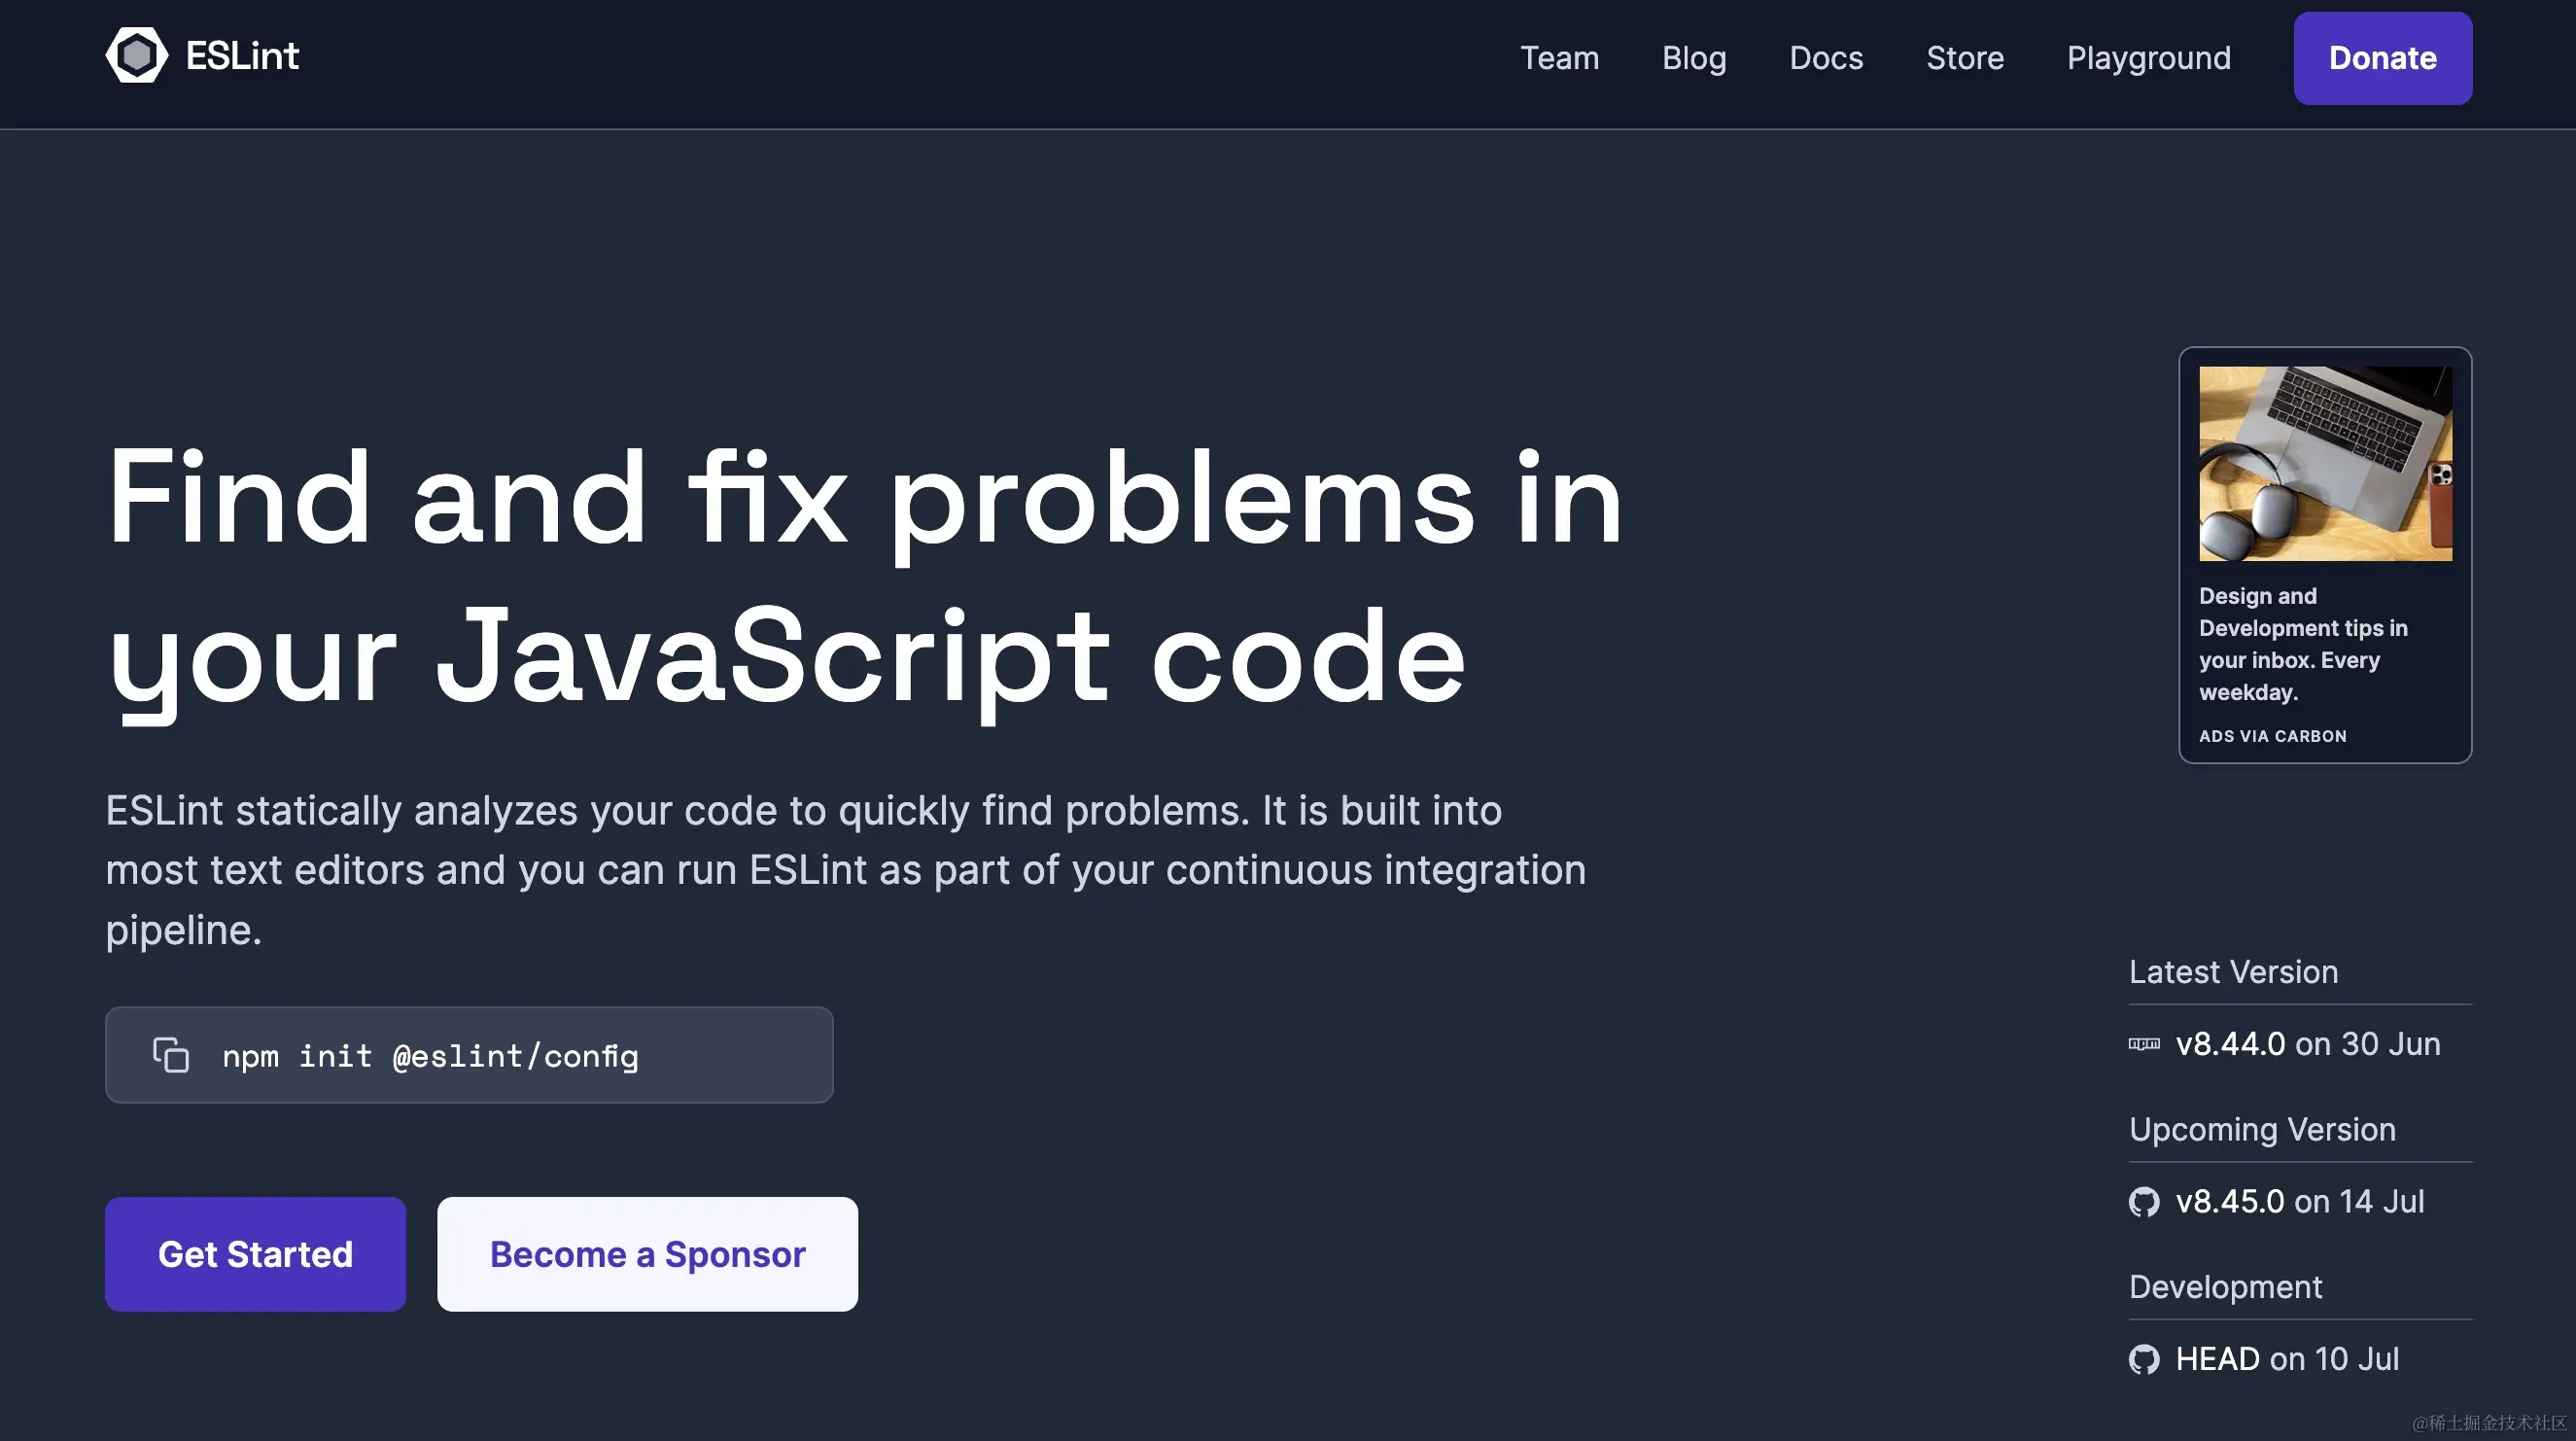2576x1441 pixels.
Task: Click Become a Sponsor button
Action: [x=647, y=1254]
